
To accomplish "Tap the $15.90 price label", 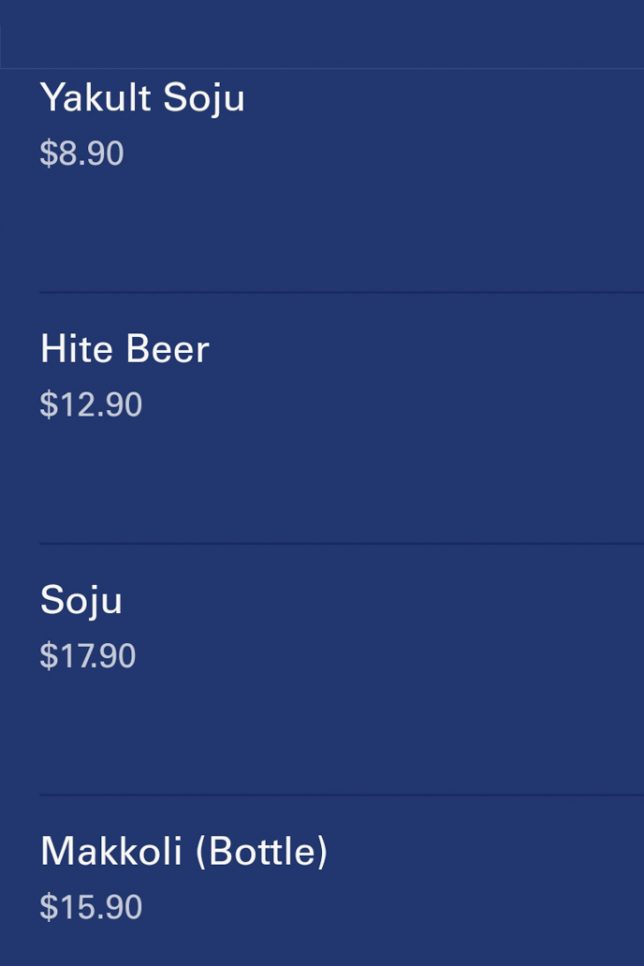I will point(91,907).
